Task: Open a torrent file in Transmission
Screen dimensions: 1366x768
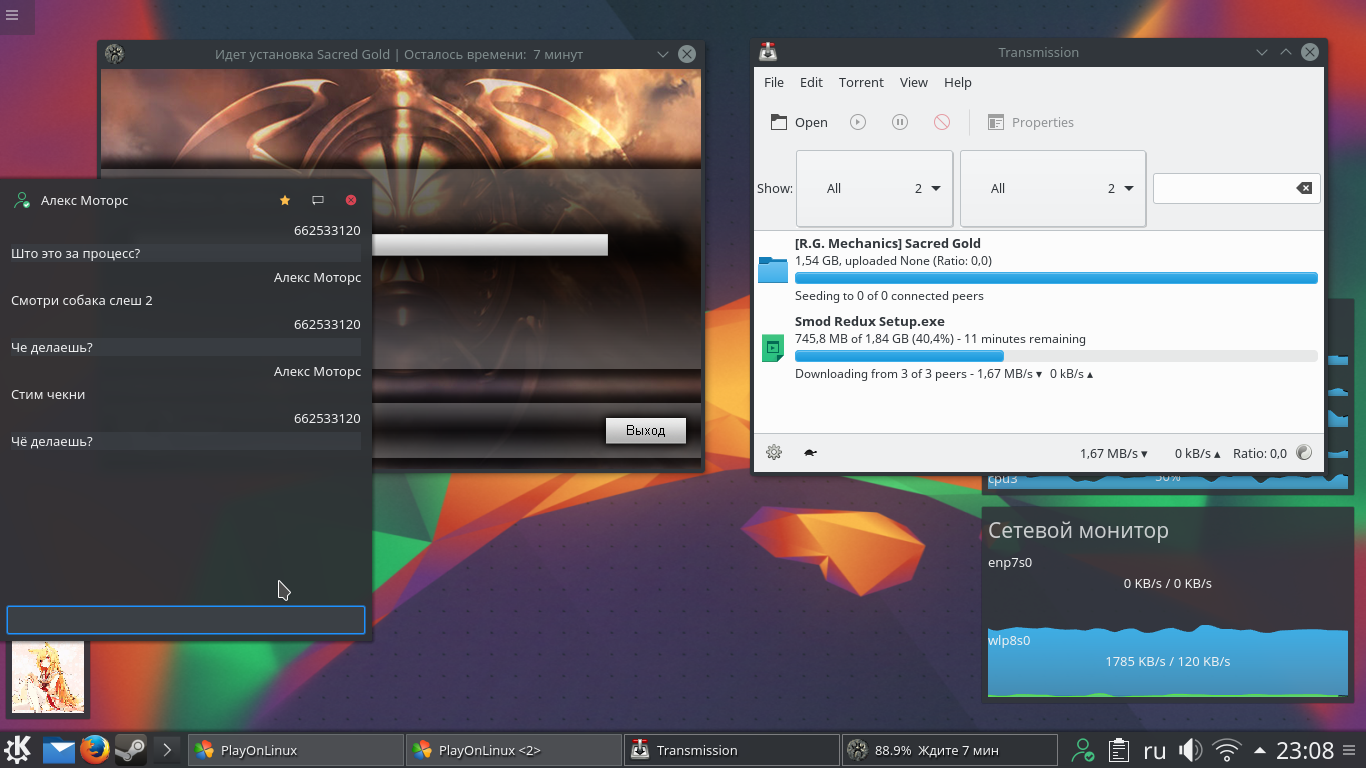Action: pyautogui.click(x=798, y=122)
